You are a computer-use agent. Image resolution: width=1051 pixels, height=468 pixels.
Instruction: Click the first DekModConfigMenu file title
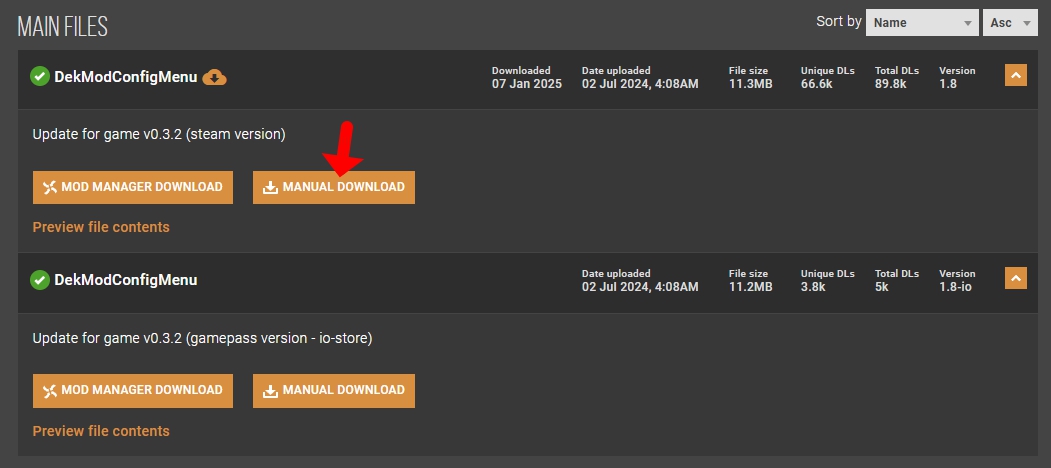[x=126, y=76]
